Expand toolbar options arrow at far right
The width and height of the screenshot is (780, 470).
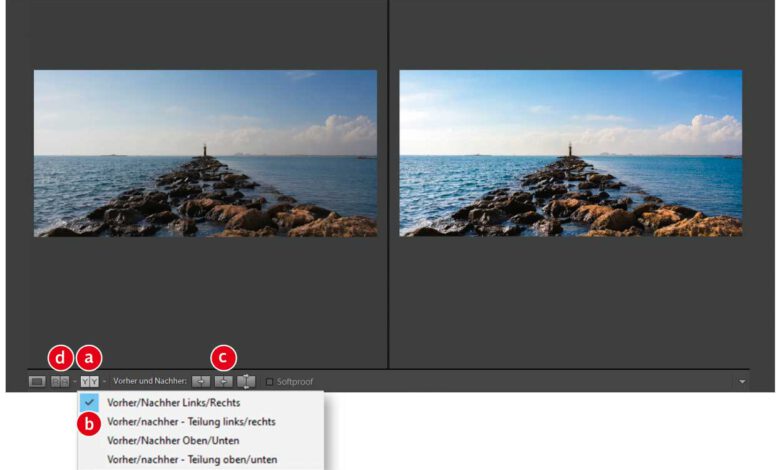tap(741, 382)
